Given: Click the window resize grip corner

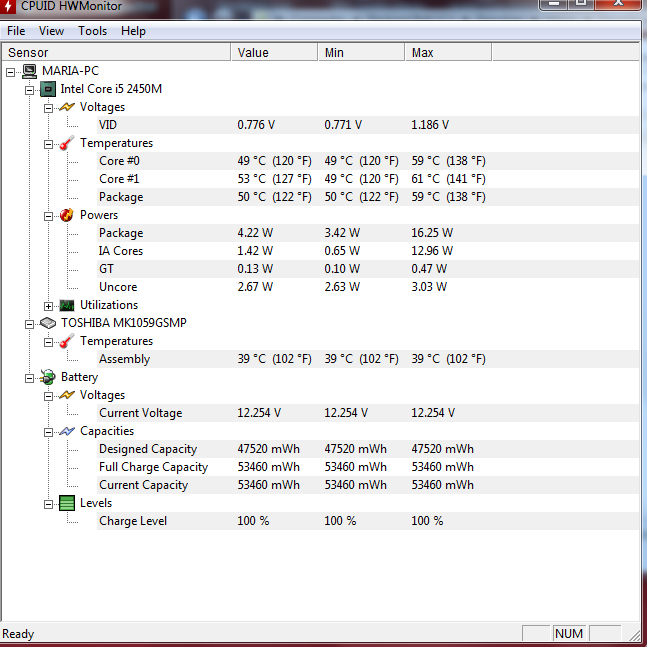Looking at the screenshot, I should coord(634,634).
